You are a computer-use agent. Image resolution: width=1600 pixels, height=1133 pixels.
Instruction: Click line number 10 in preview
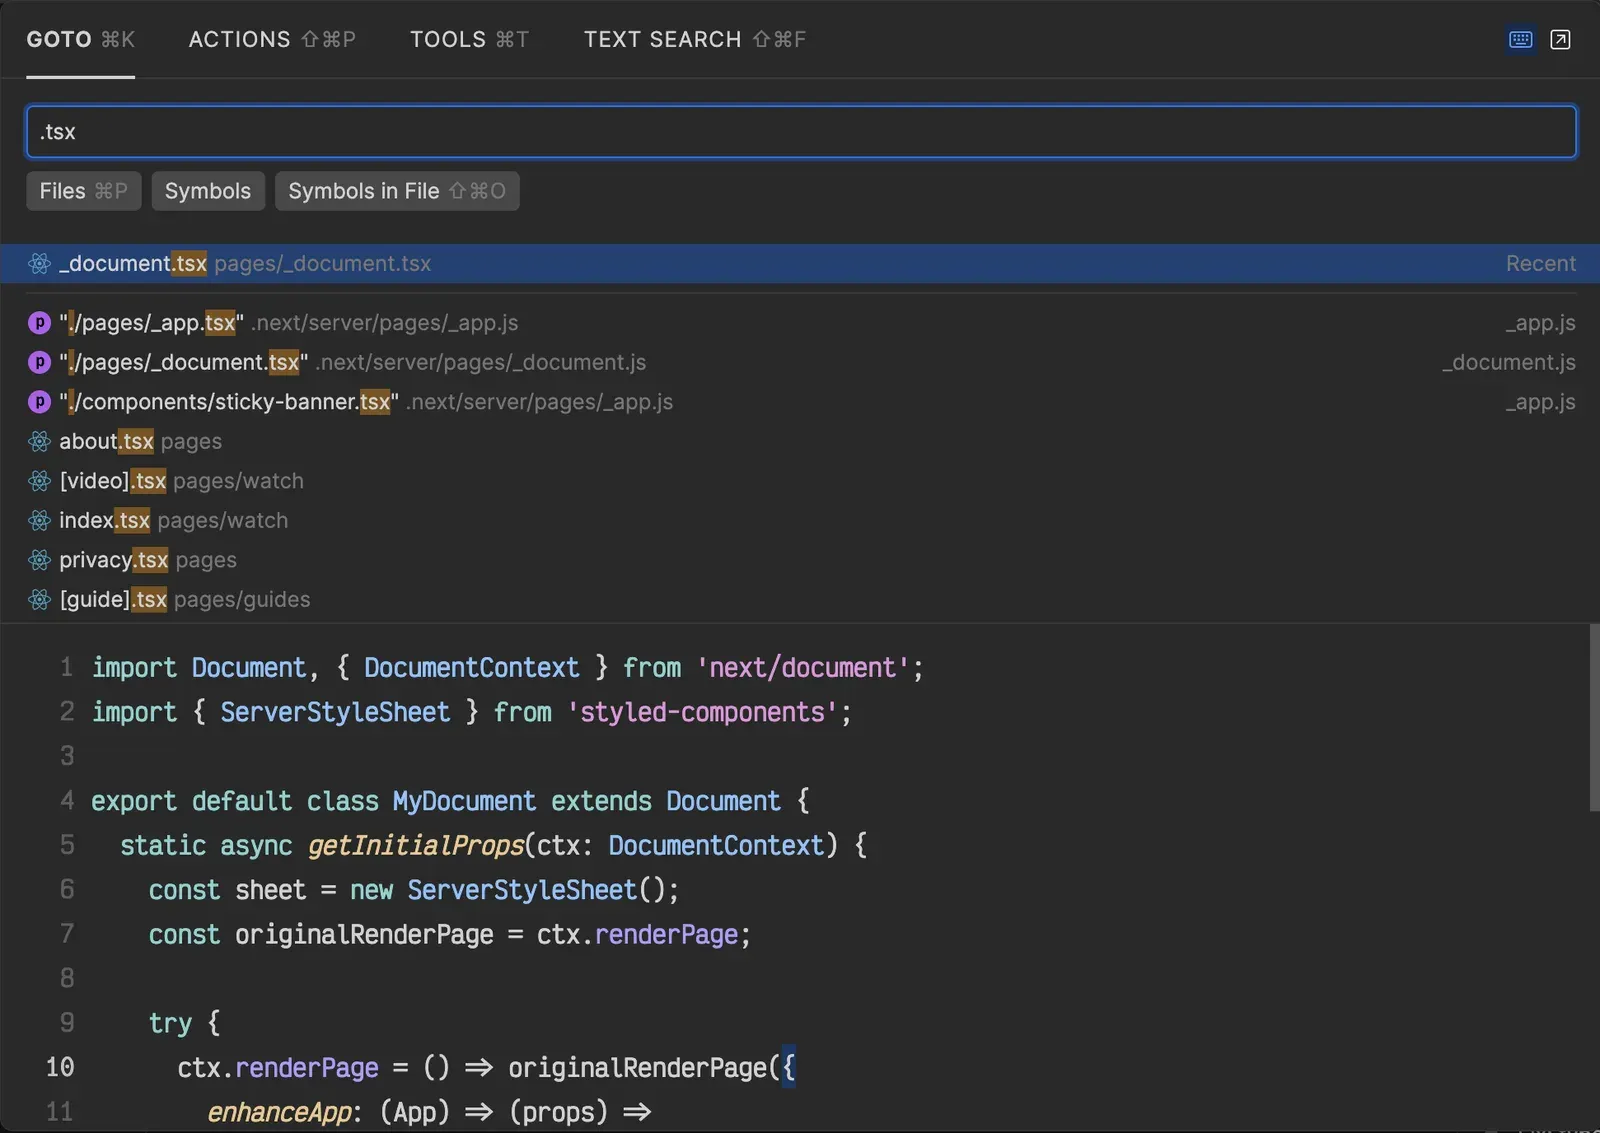[x=60, y=1067]
